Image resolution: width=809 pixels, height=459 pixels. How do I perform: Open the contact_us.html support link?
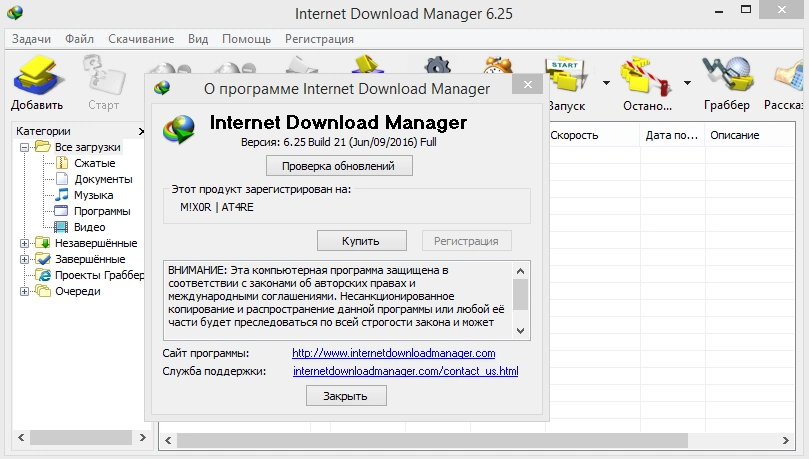406,371
